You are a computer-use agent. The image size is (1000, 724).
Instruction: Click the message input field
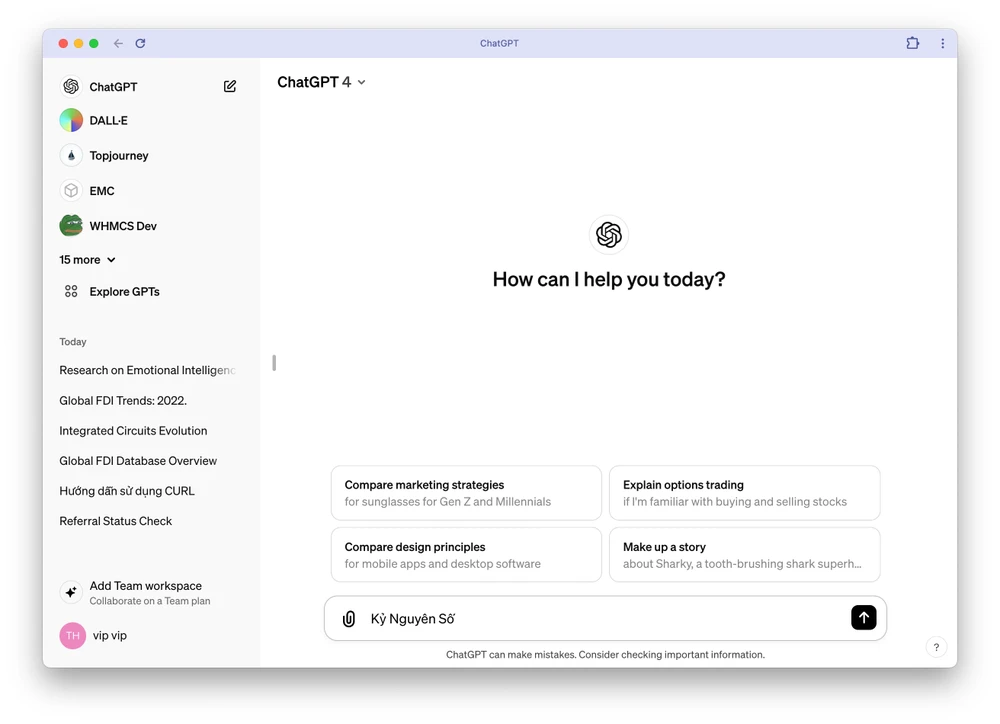[600, 619]
